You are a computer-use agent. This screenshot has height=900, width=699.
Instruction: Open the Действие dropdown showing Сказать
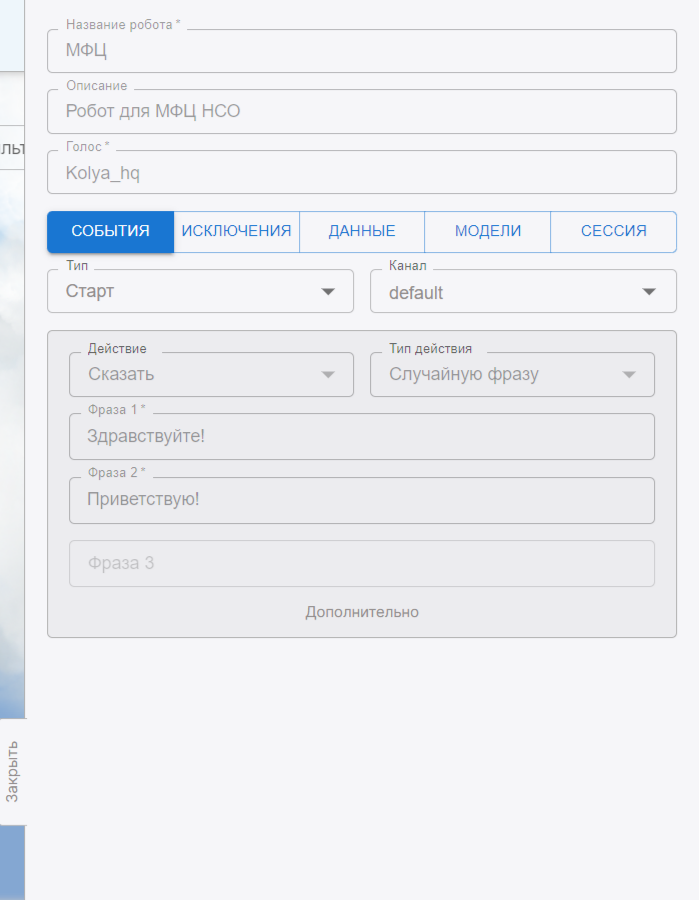click(x=200, y=375)
